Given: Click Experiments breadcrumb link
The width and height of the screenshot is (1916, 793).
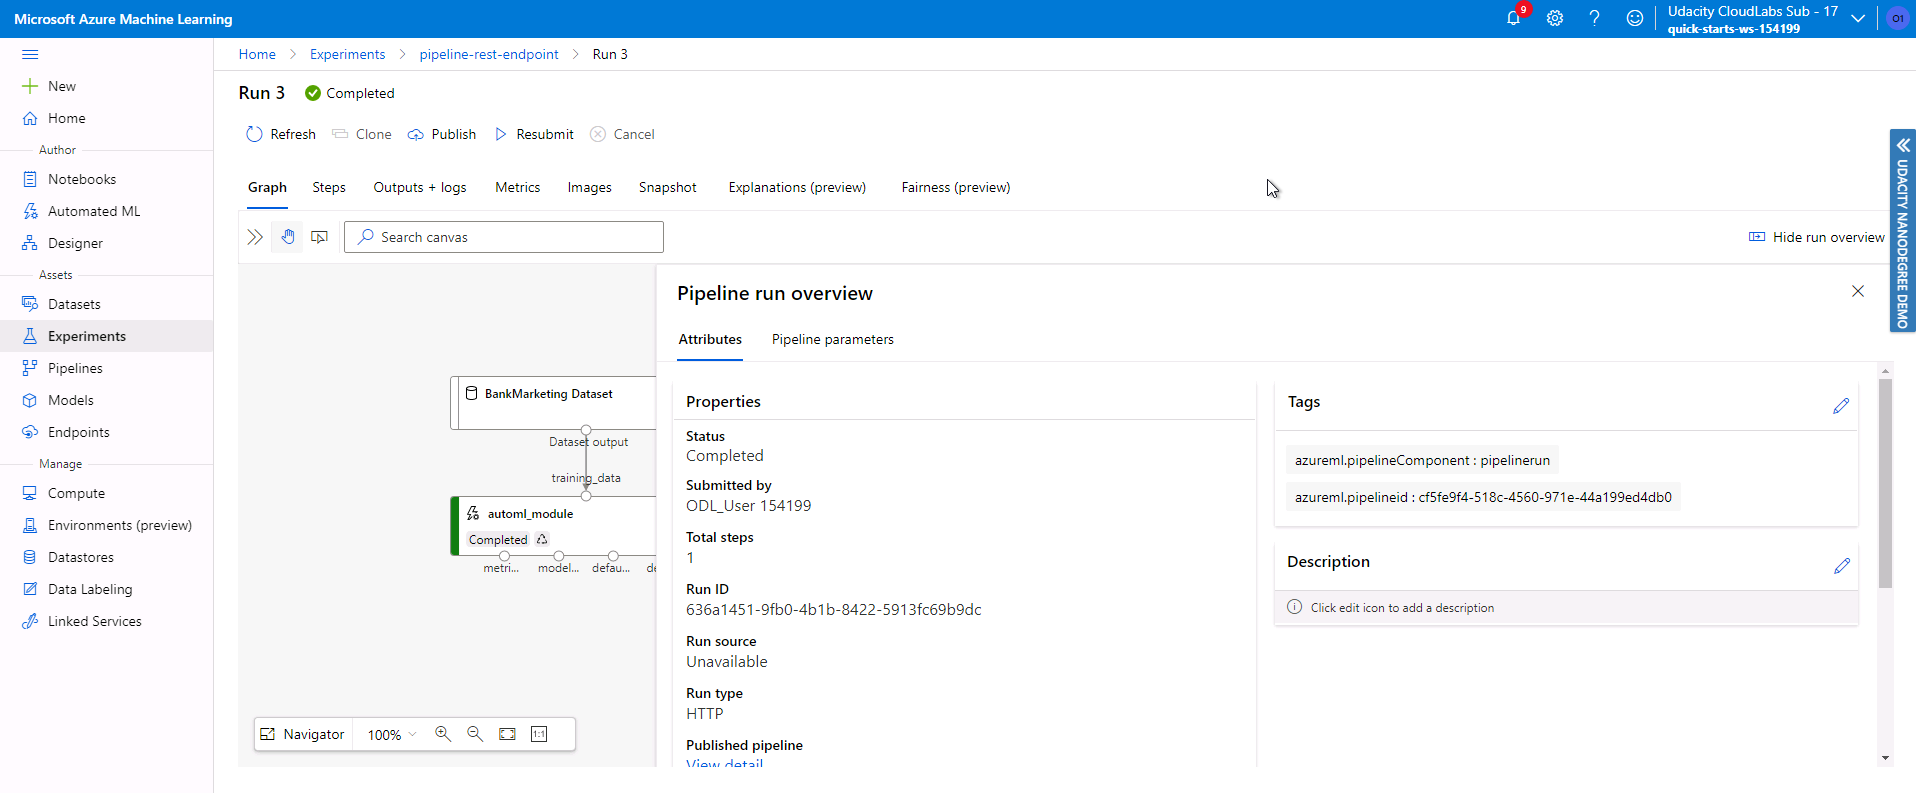Looking at the screenshot, I should (347, 54).
